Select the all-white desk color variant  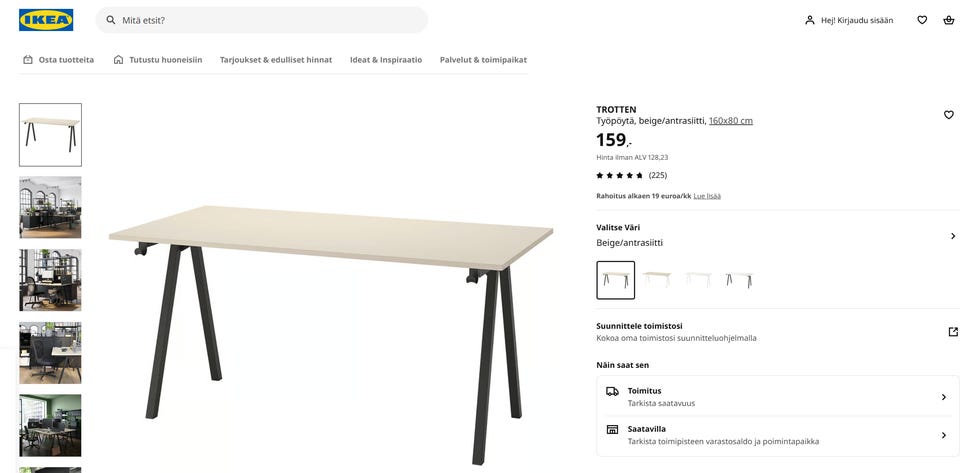[698, 280]
